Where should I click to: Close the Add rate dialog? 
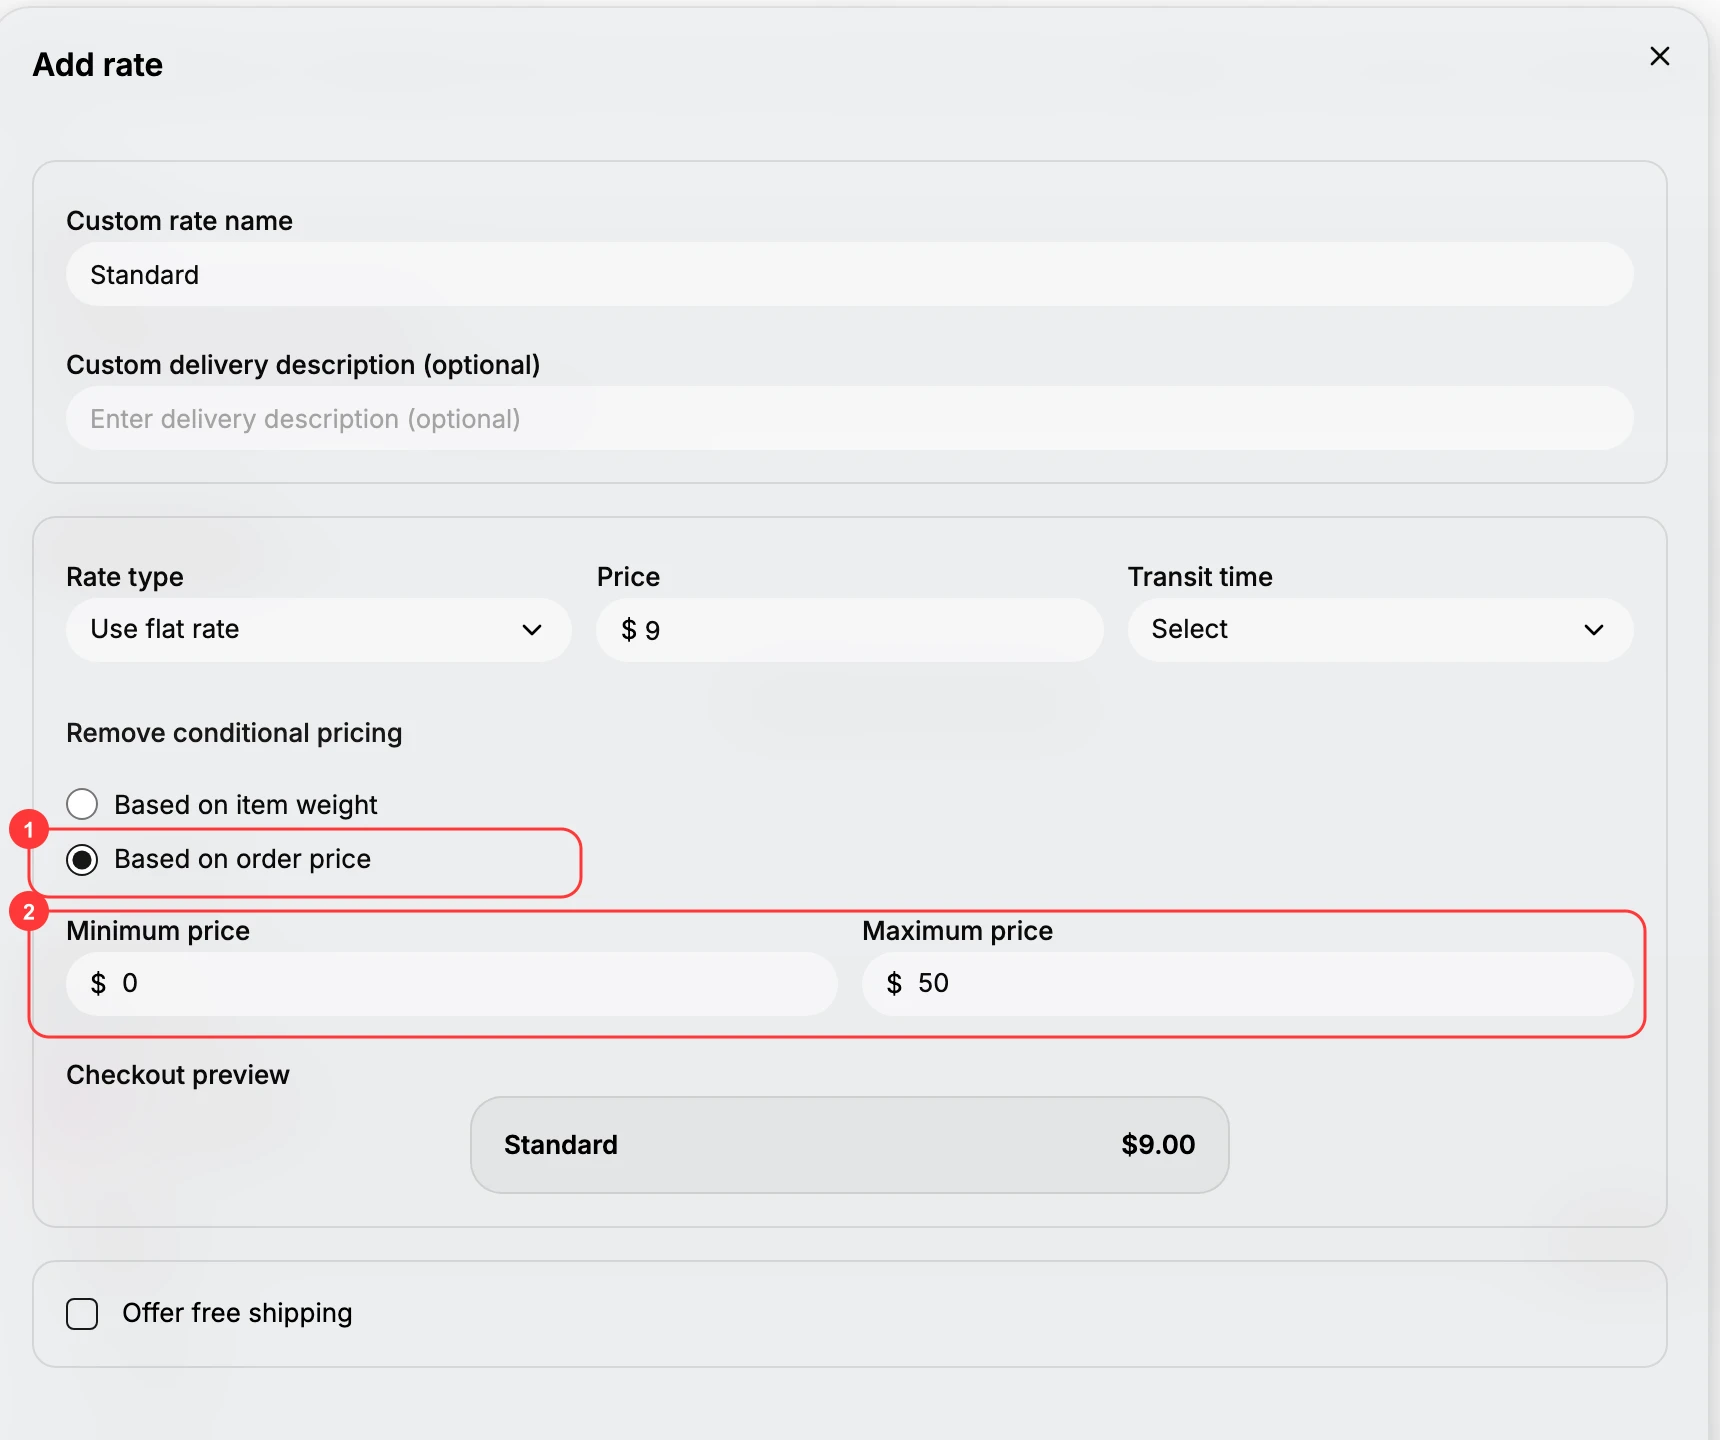[x=1659, y=56]
